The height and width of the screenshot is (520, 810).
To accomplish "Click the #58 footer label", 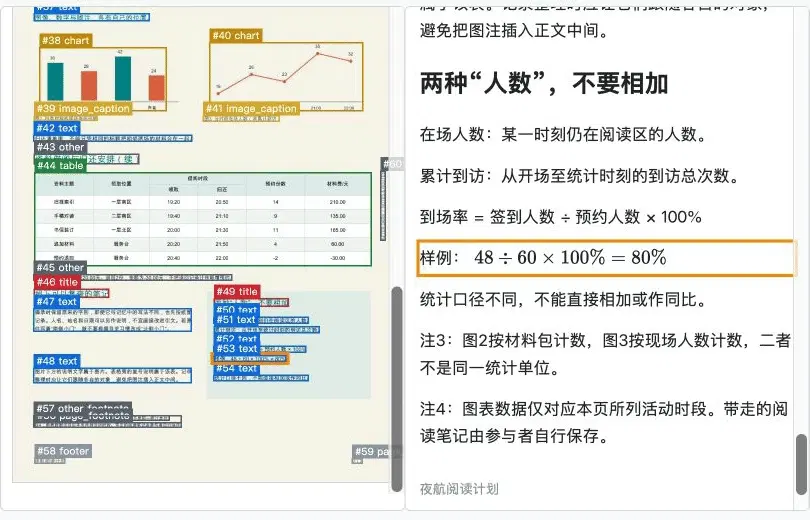I will pos(63,451).
